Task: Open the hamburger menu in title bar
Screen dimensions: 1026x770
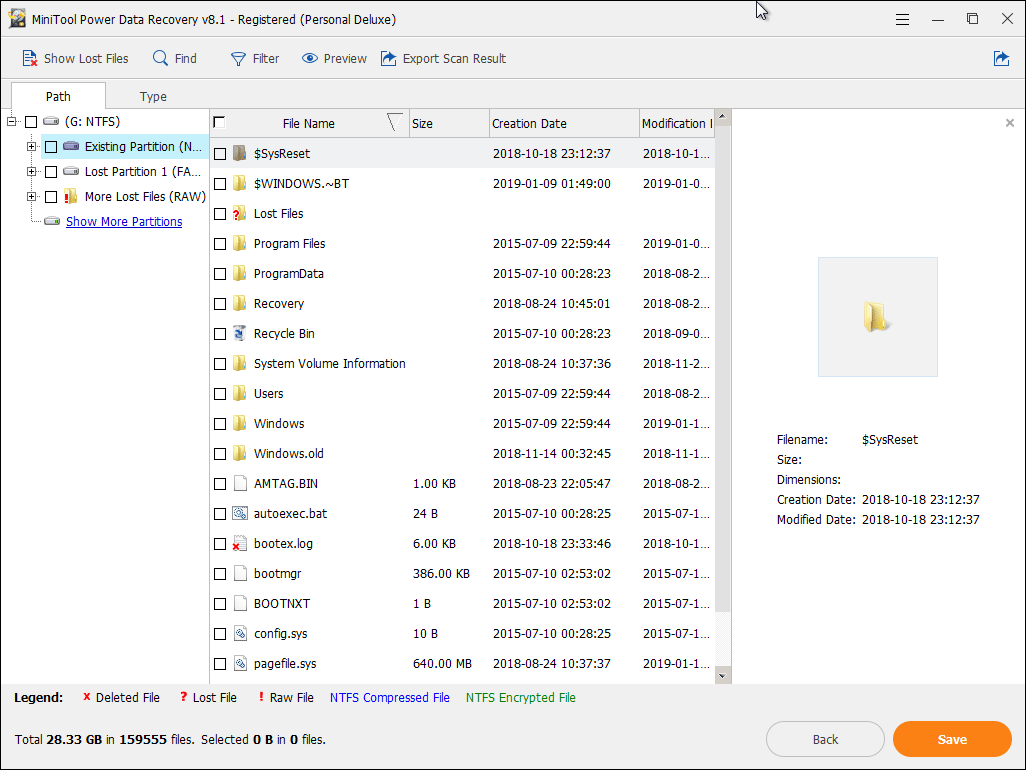Action: [902, 20]
